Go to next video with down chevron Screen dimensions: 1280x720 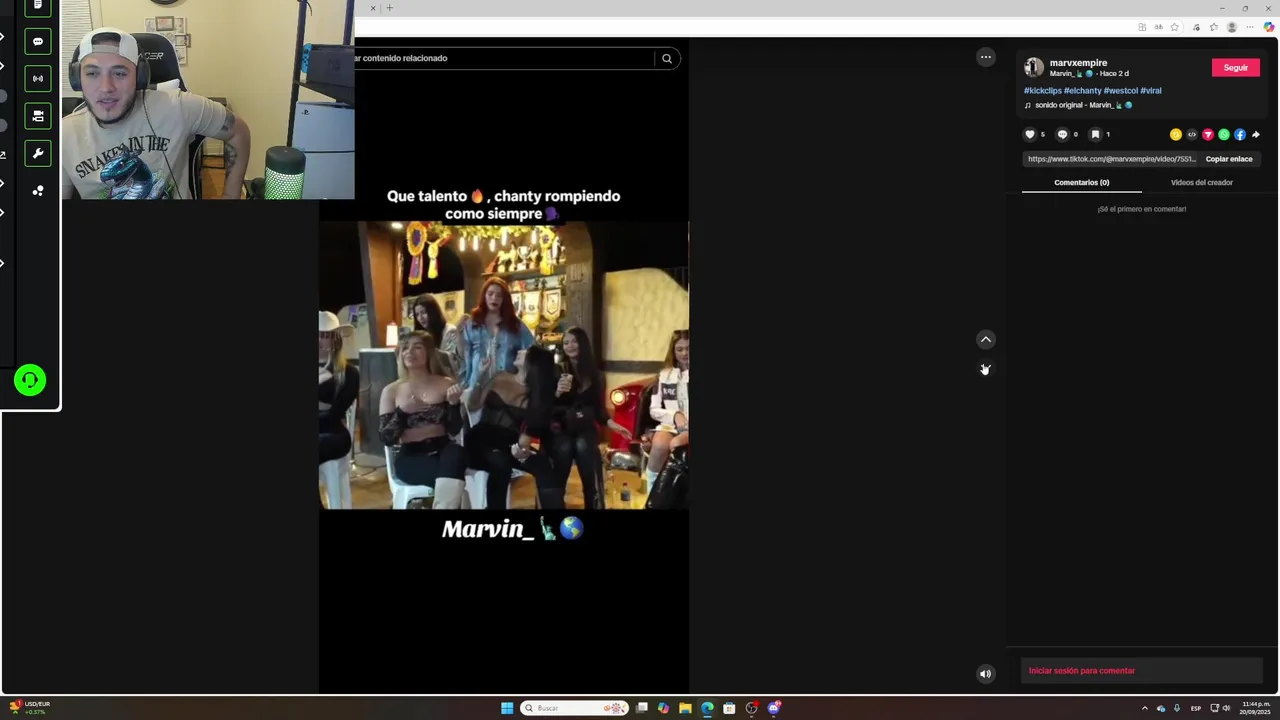coord(986,370)
